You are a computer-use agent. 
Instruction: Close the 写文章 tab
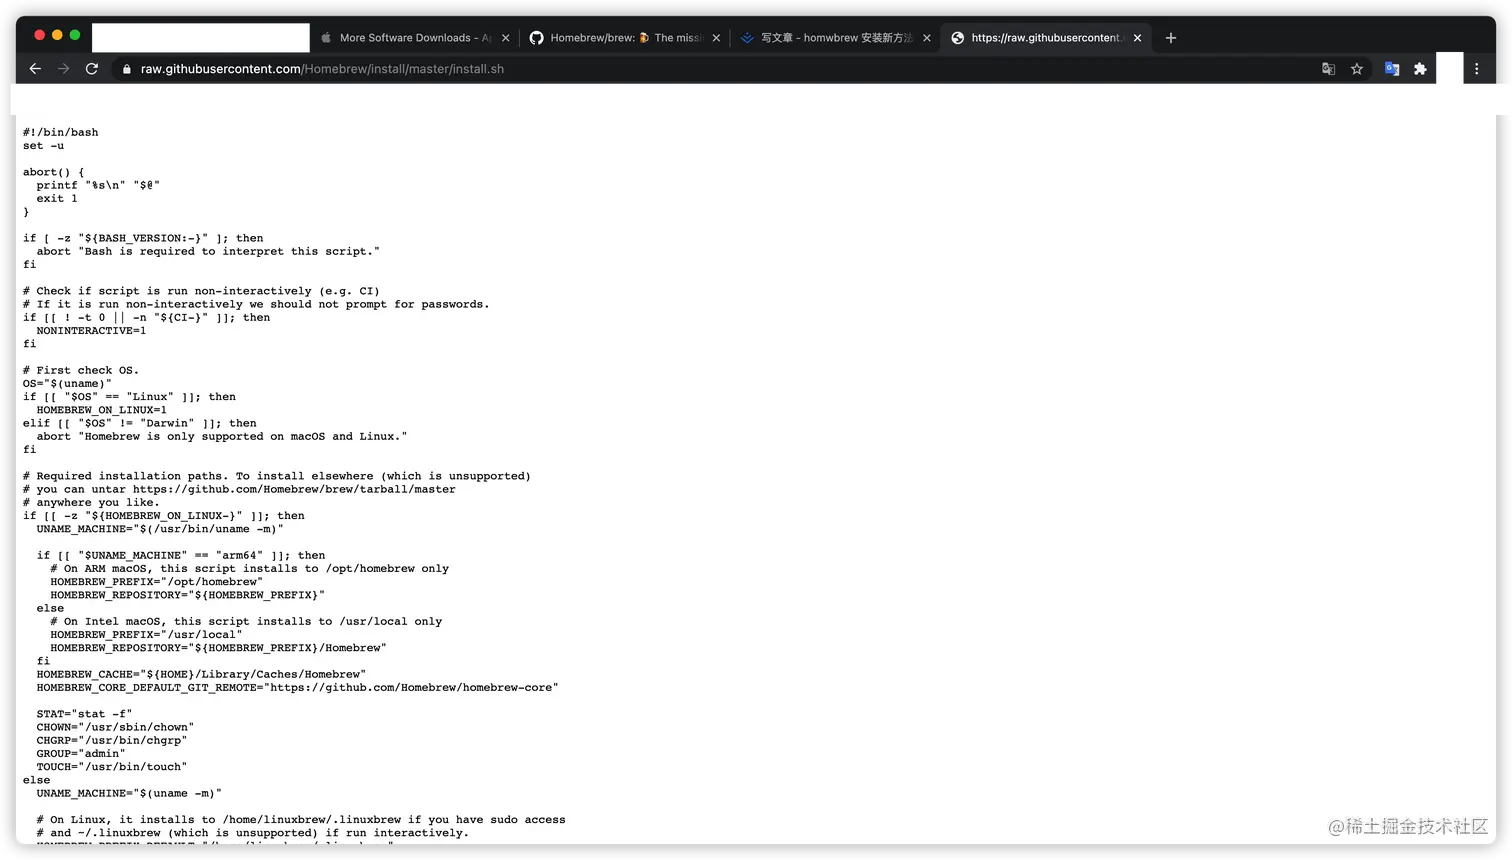(x=926, y=37)
